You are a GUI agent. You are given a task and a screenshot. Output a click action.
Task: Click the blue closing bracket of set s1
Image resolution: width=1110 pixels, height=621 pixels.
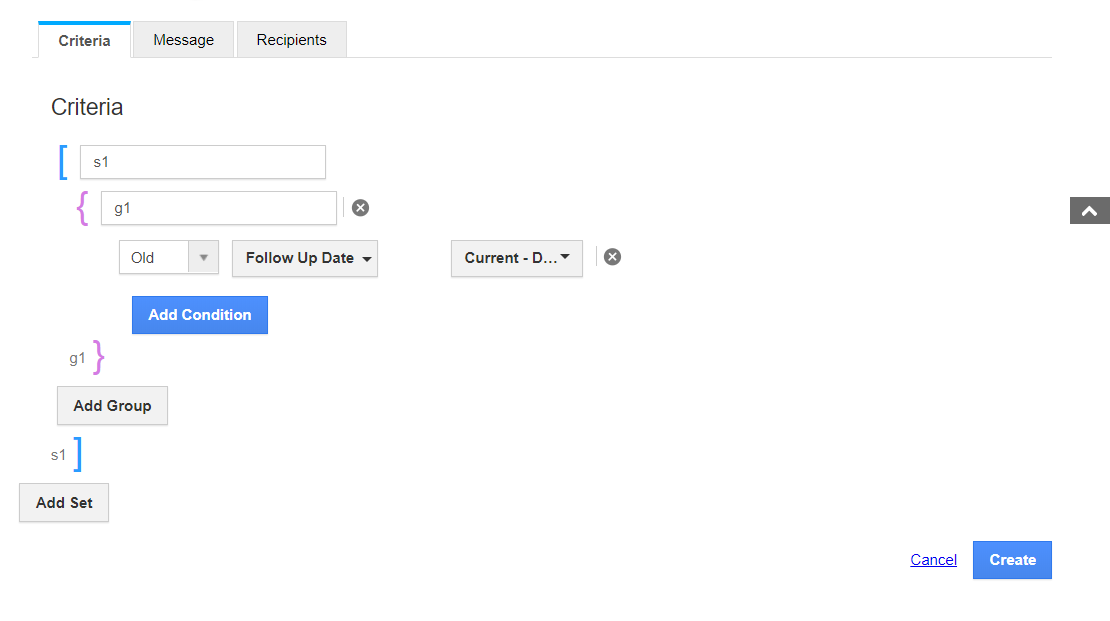[77, 454]
